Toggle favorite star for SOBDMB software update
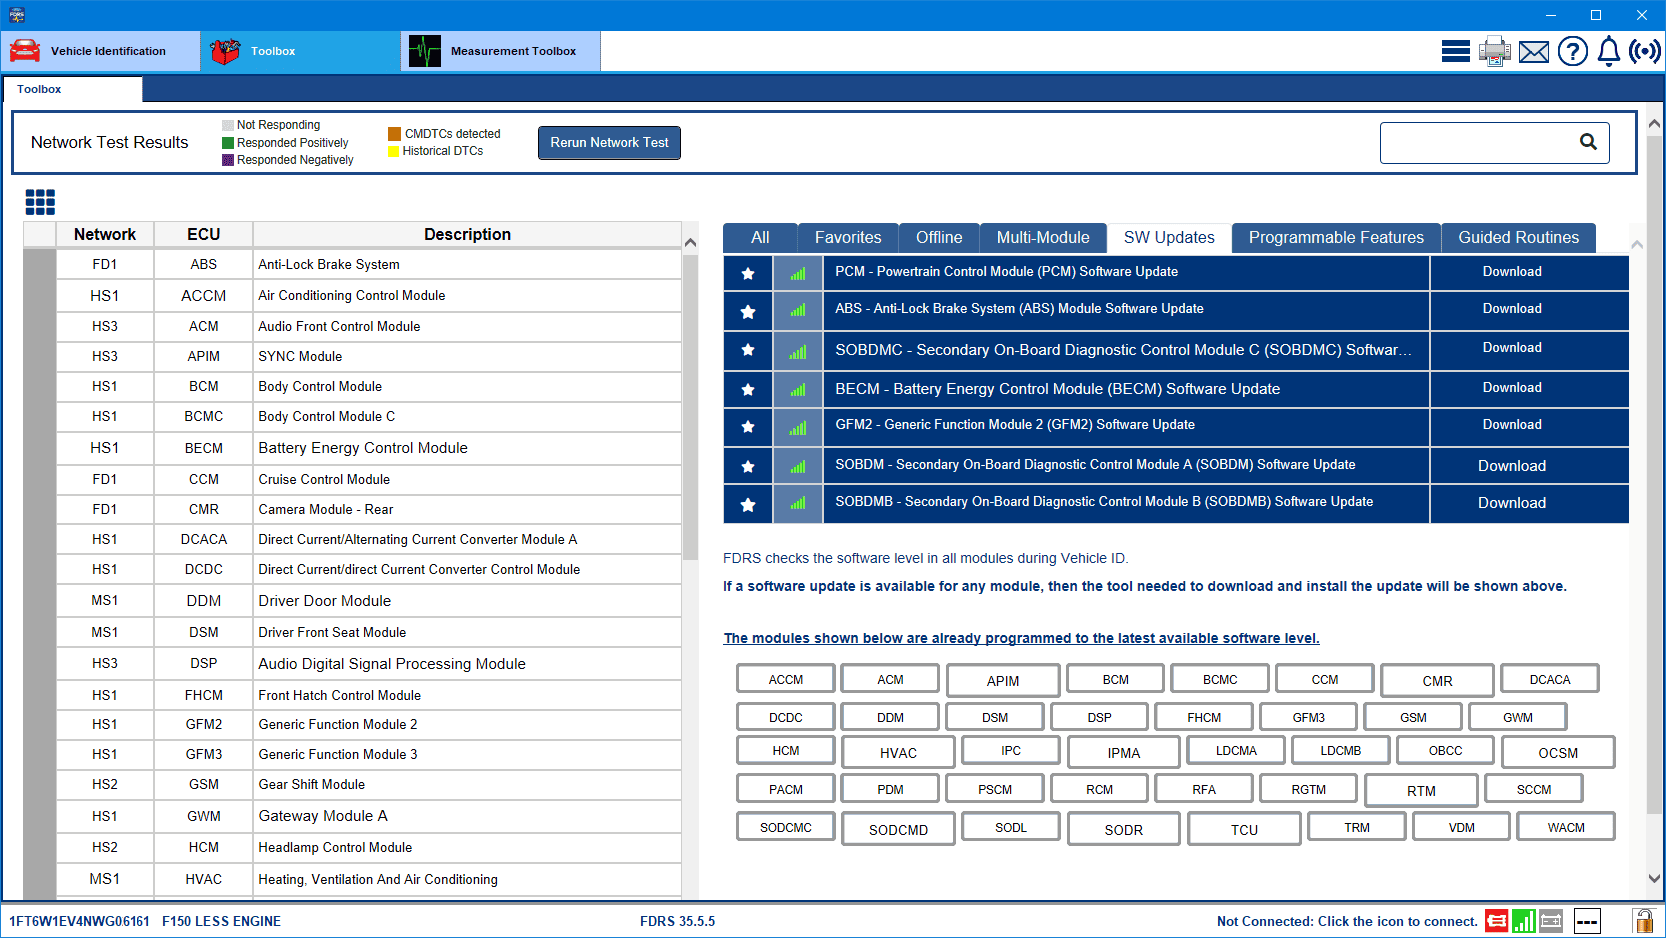The height and width of the screenshot is (938, 1666). (x=747, y=505)
